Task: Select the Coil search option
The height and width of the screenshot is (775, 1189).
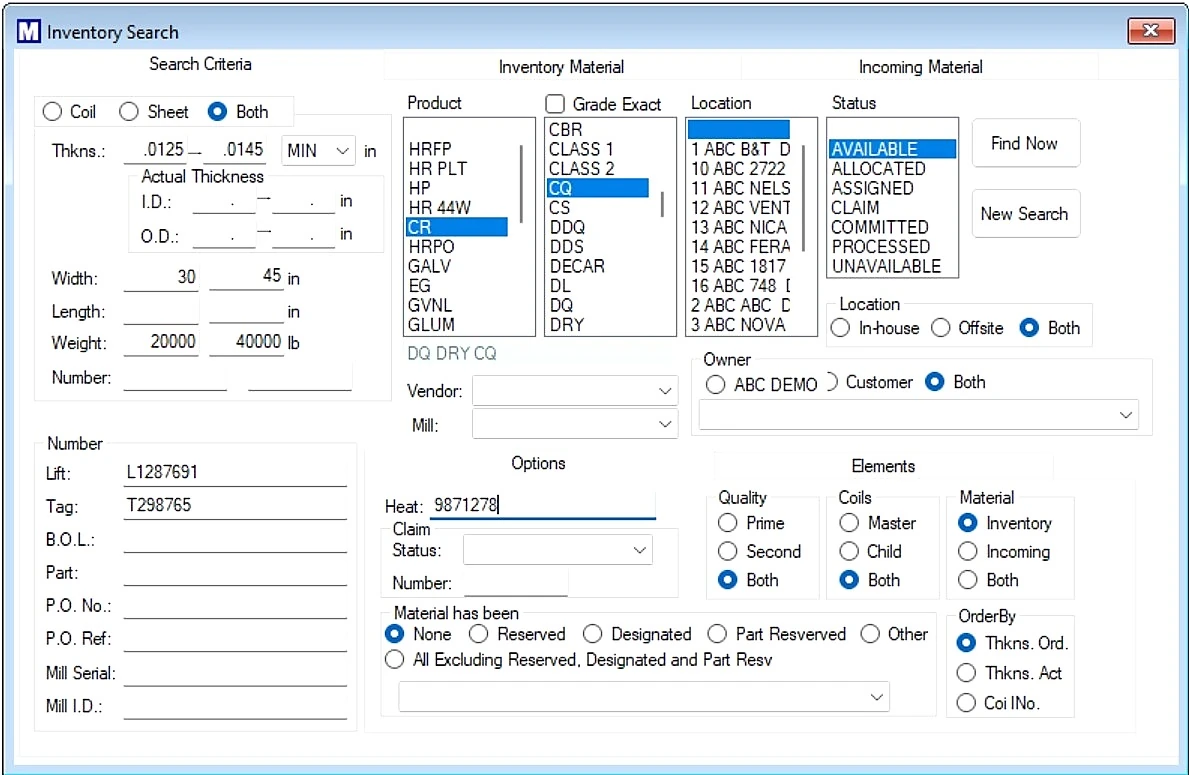Action: (51, 112)
